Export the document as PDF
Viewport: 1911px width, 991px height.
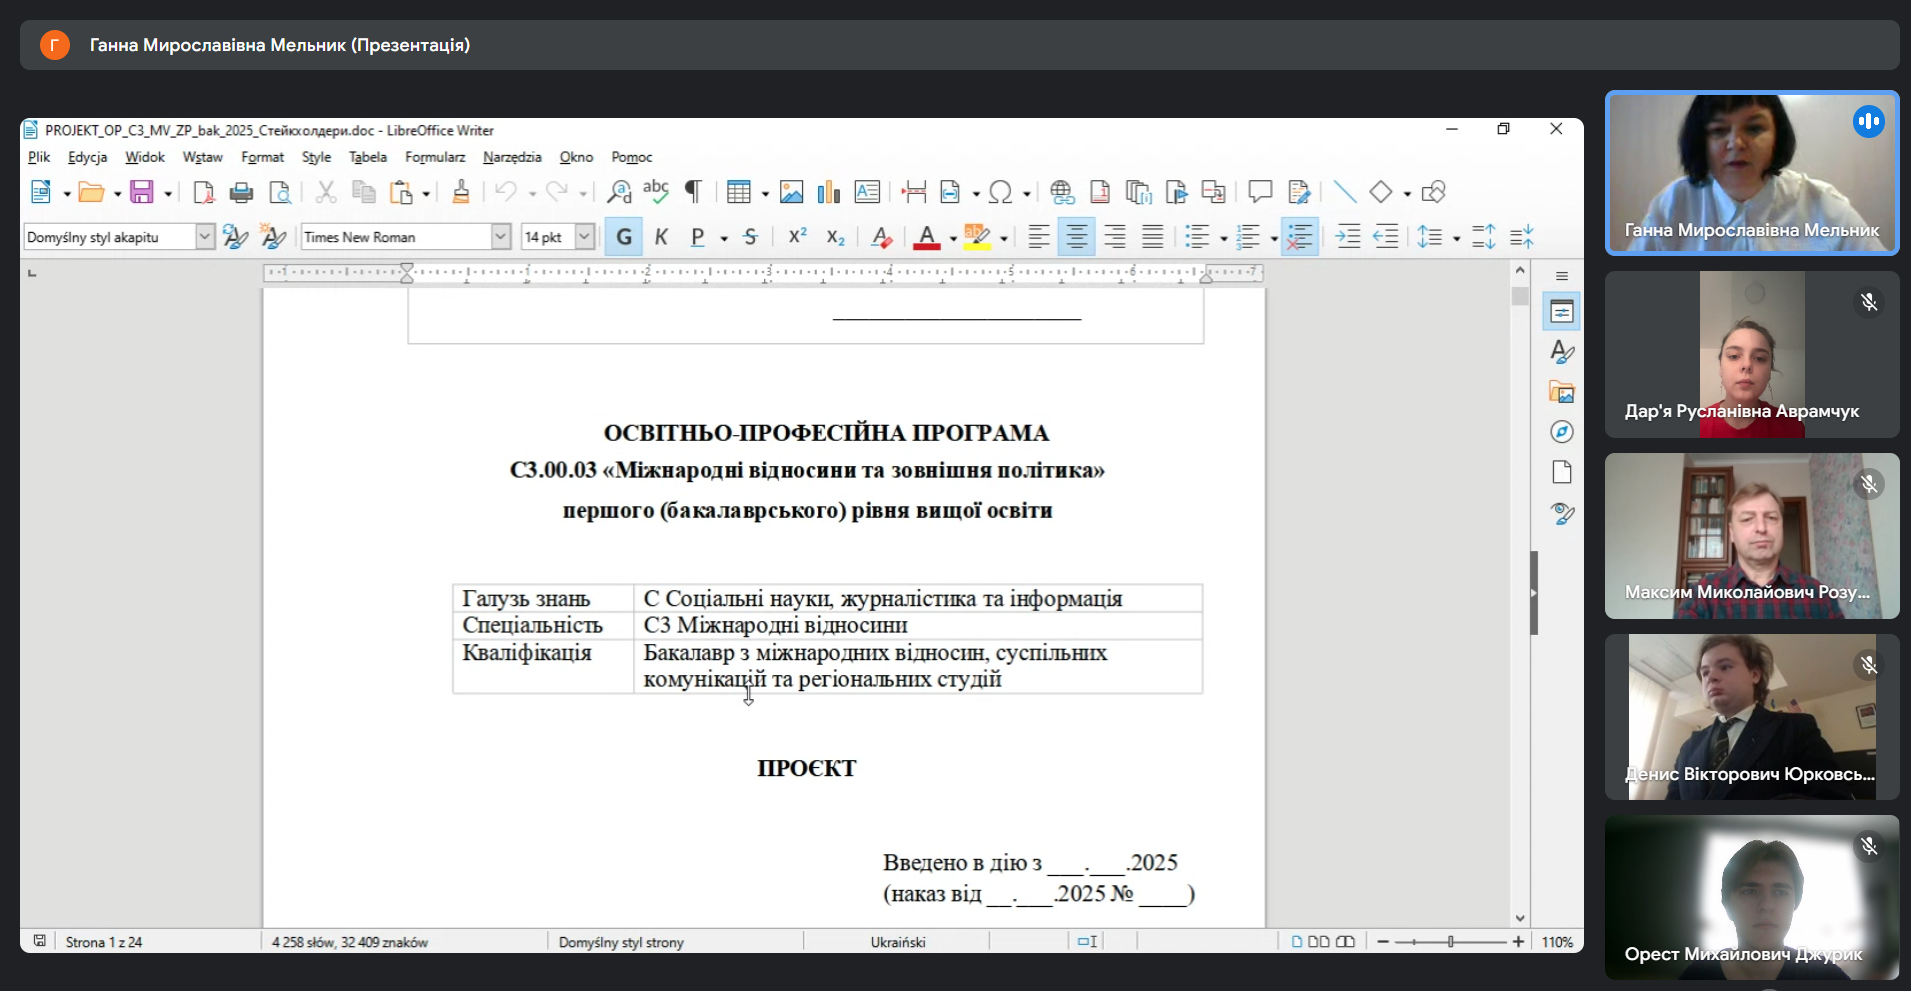[x=204, y=192]
